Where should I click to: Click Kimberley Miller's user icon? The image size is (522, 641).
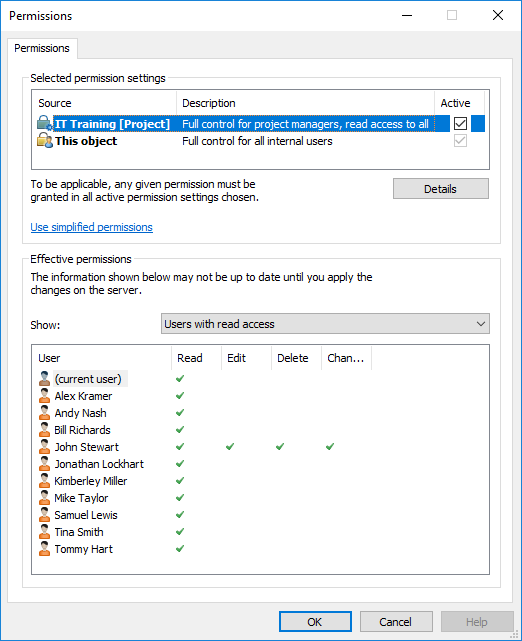(x=44, y=481)
